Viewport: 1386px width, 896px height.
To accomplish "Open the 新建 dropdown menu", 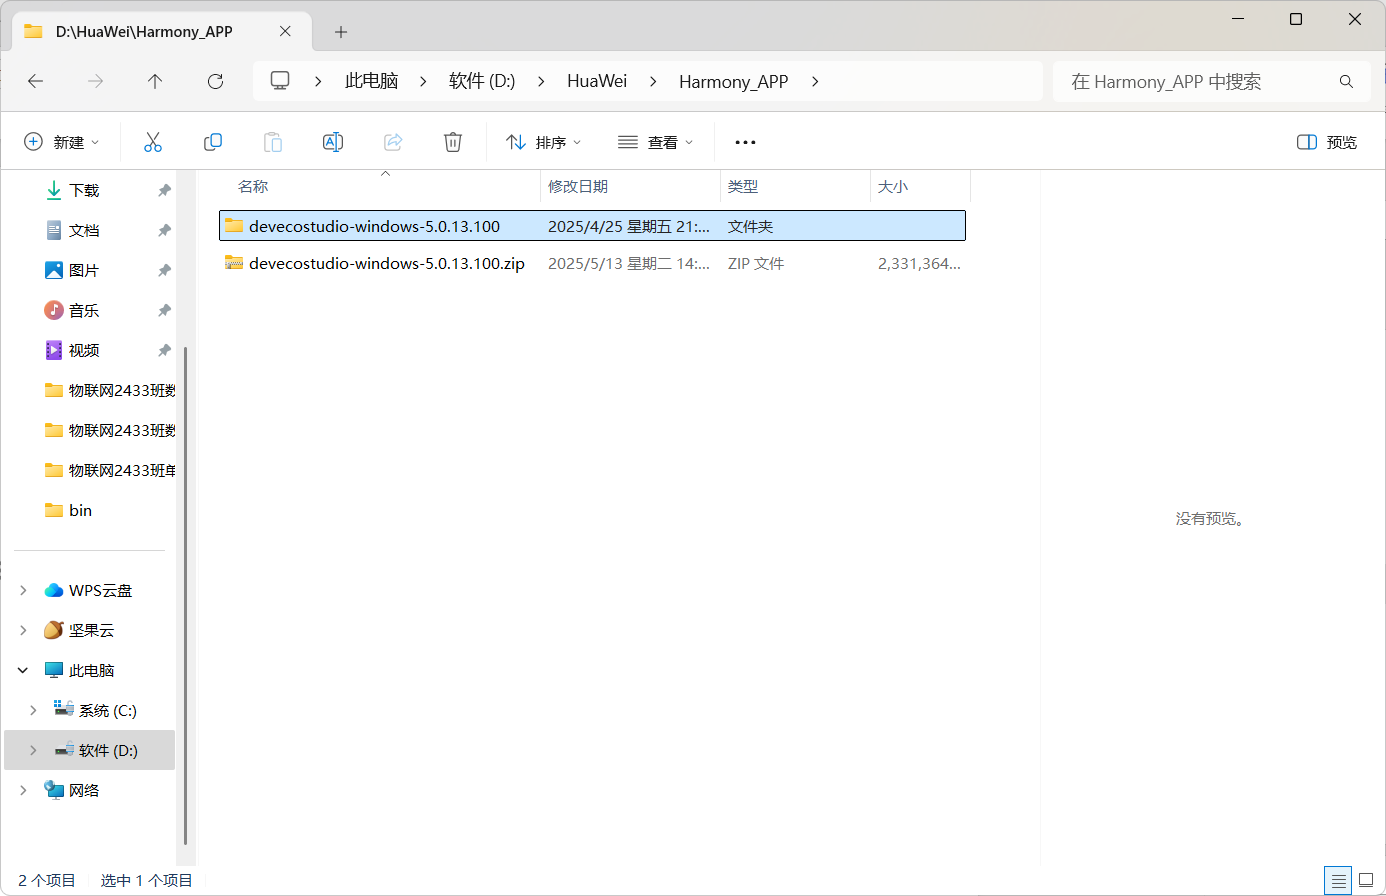I will 62,142.
